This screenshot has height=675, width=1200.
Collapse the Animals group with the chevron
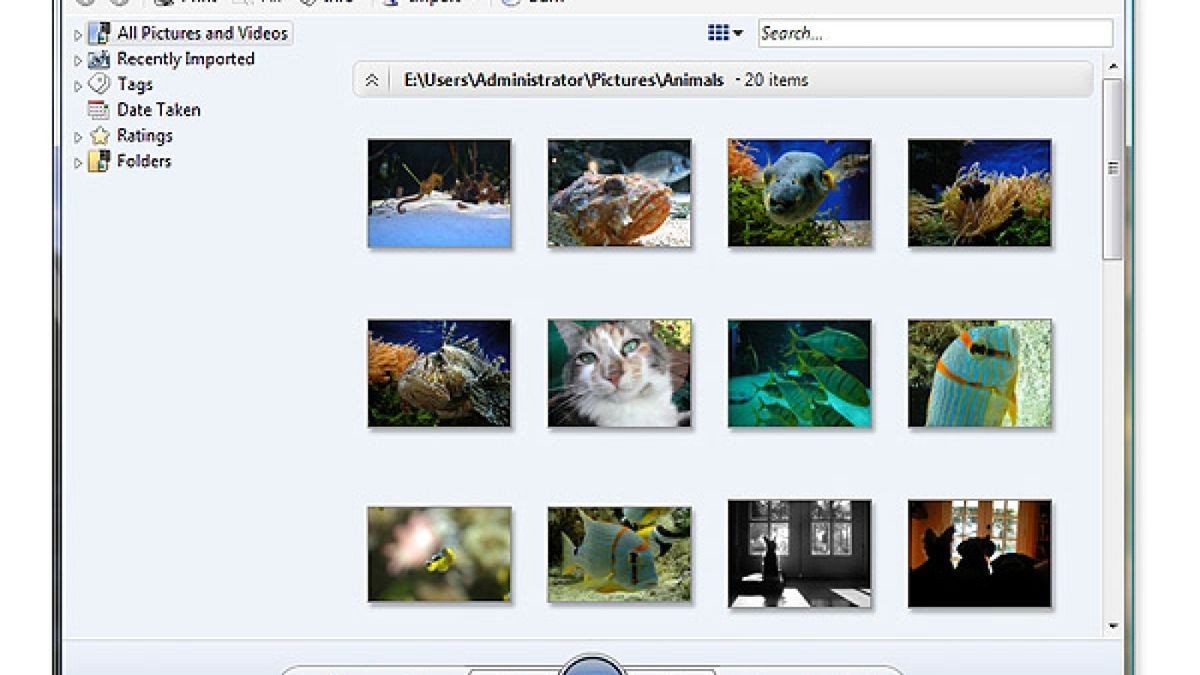(372, 80)
